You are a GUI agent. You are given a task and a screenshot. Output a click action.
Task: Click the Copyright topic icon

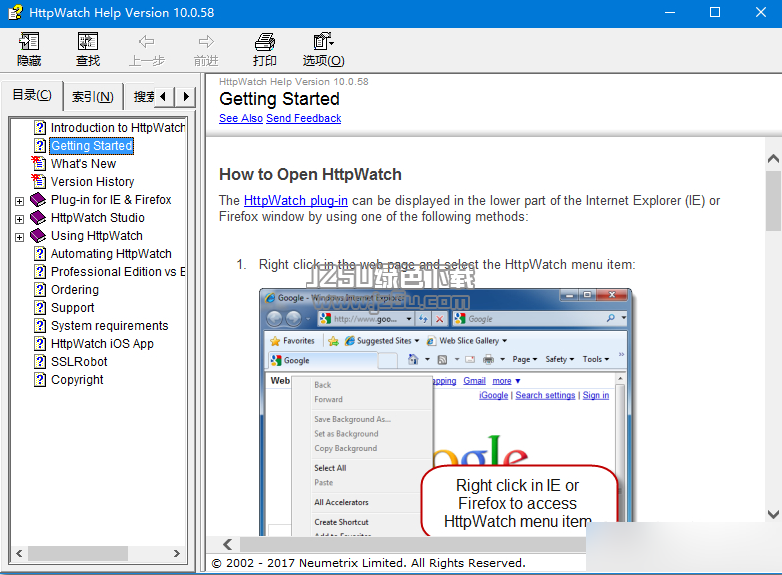[40, 380]
